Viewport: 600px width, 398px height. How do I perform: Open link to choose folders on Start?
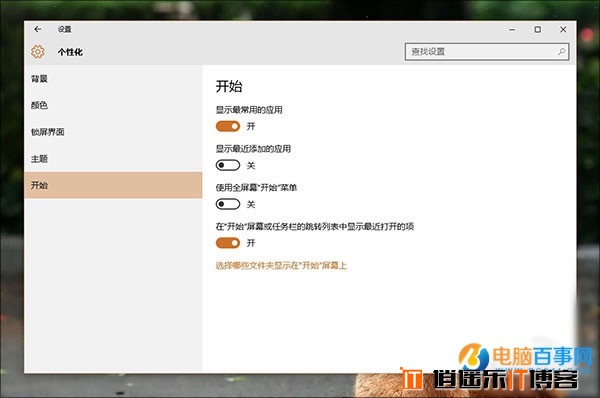(281, 265)
